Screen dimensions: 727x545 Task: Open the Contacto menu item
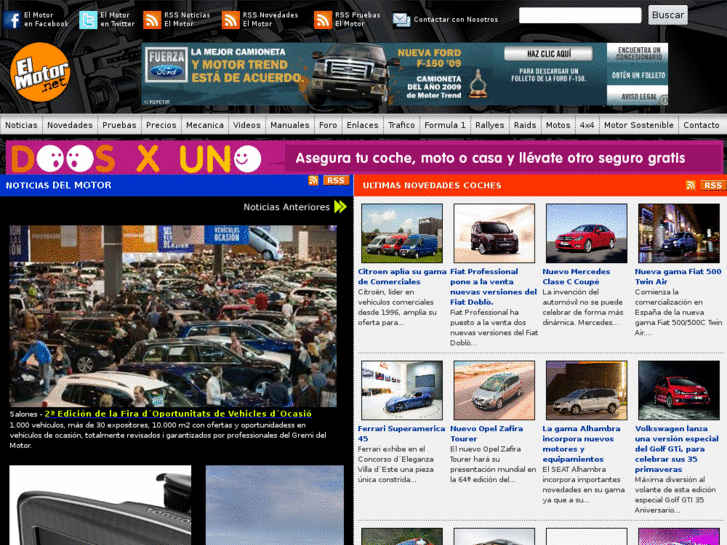pos(701,125)
